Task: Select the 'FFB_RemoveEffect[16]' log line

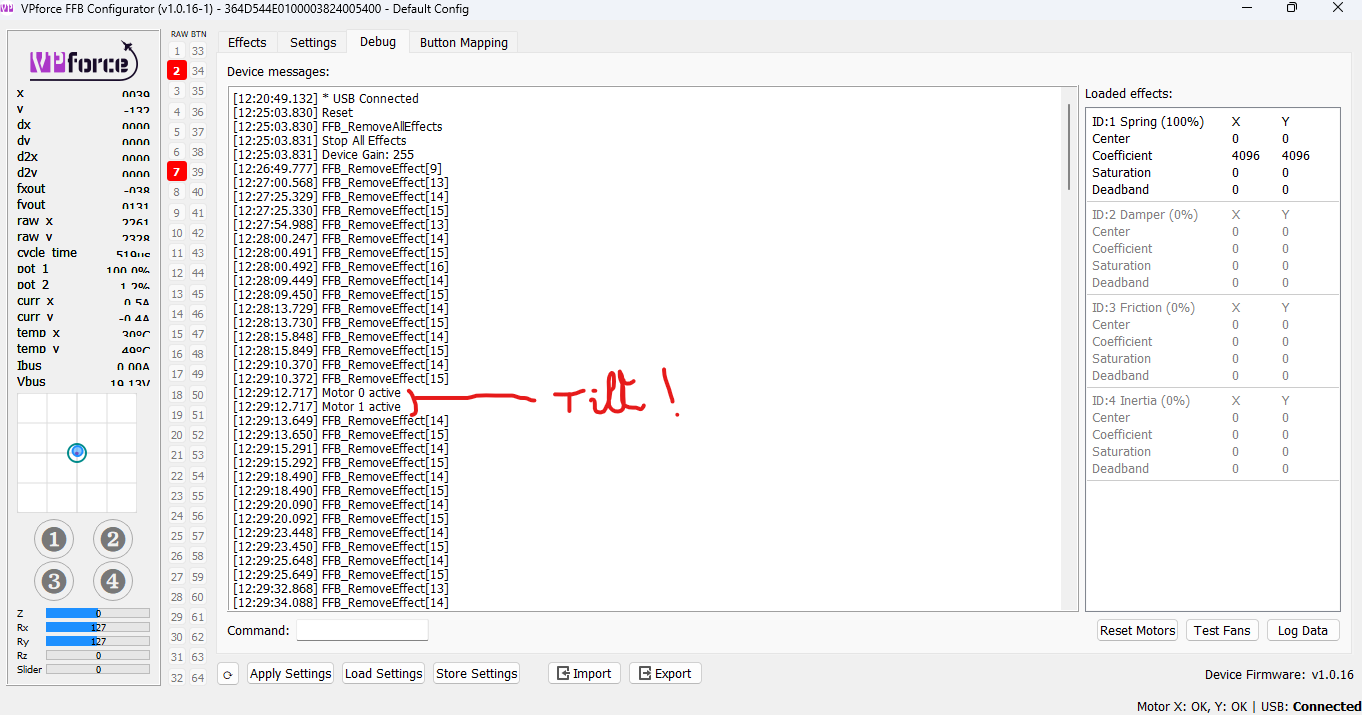Action: click(340, 266)
